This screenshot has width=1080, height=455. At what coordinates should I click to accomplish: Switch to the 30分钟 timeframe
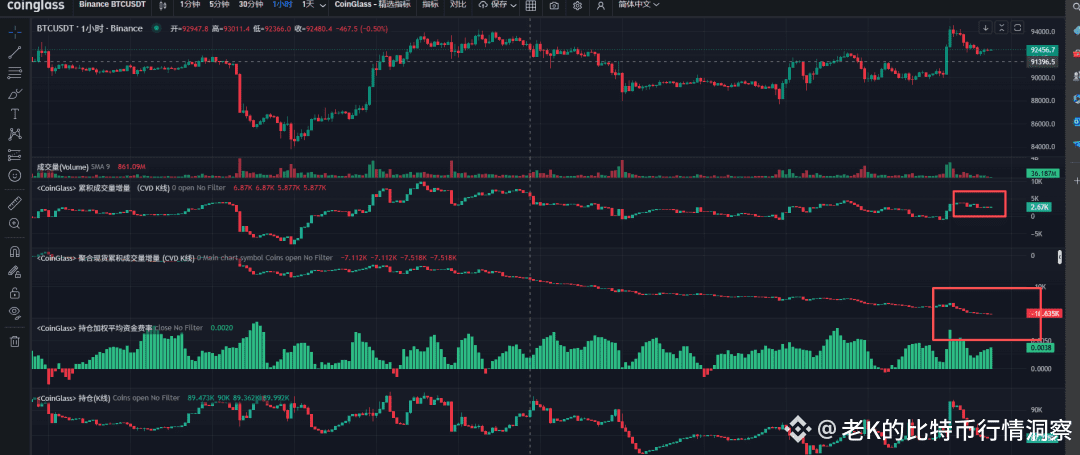[251, 4]
